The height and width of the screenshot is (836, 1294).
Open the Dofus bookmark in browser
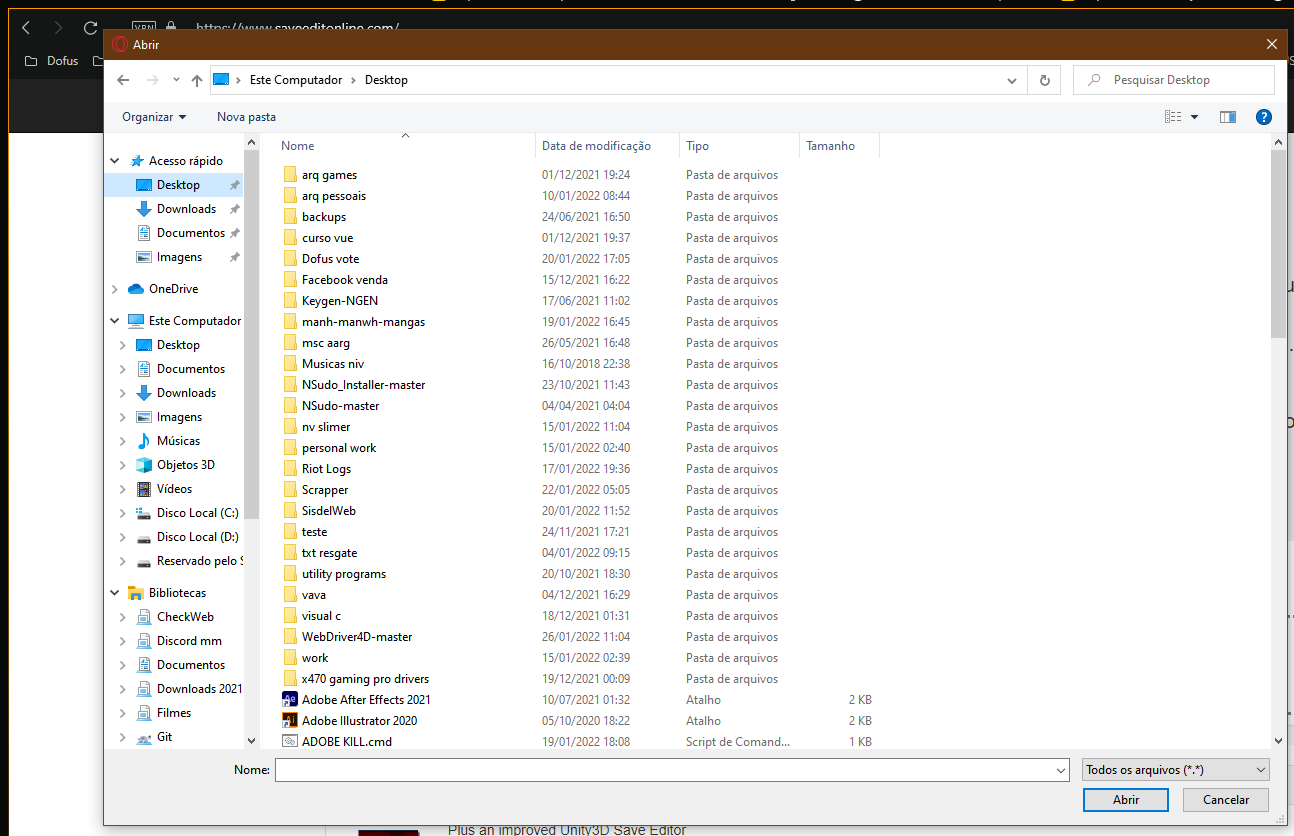click(53, 61)
